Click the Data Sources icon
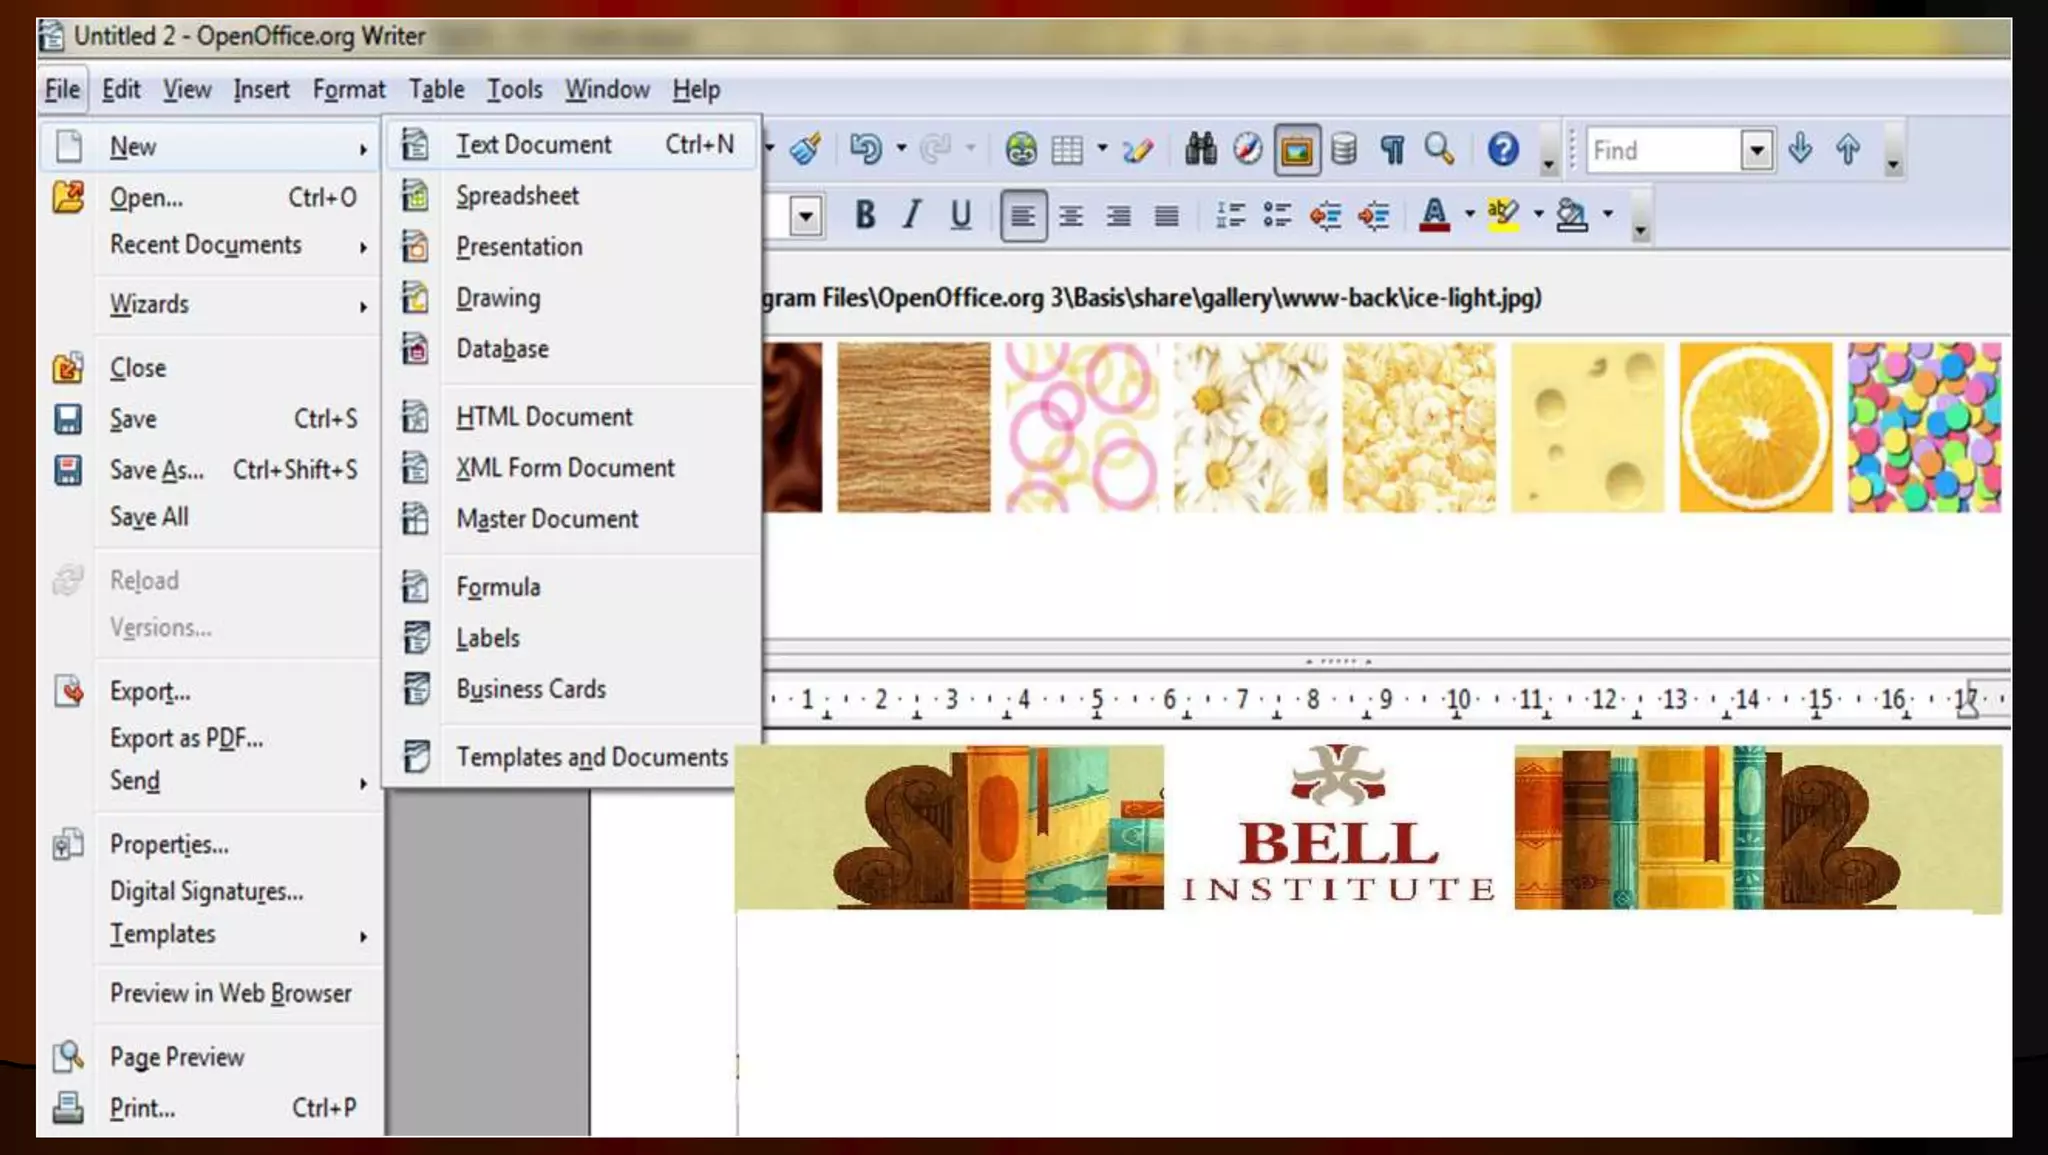The width and height of the screenshot is (2048, 1155). (1344, 150)
